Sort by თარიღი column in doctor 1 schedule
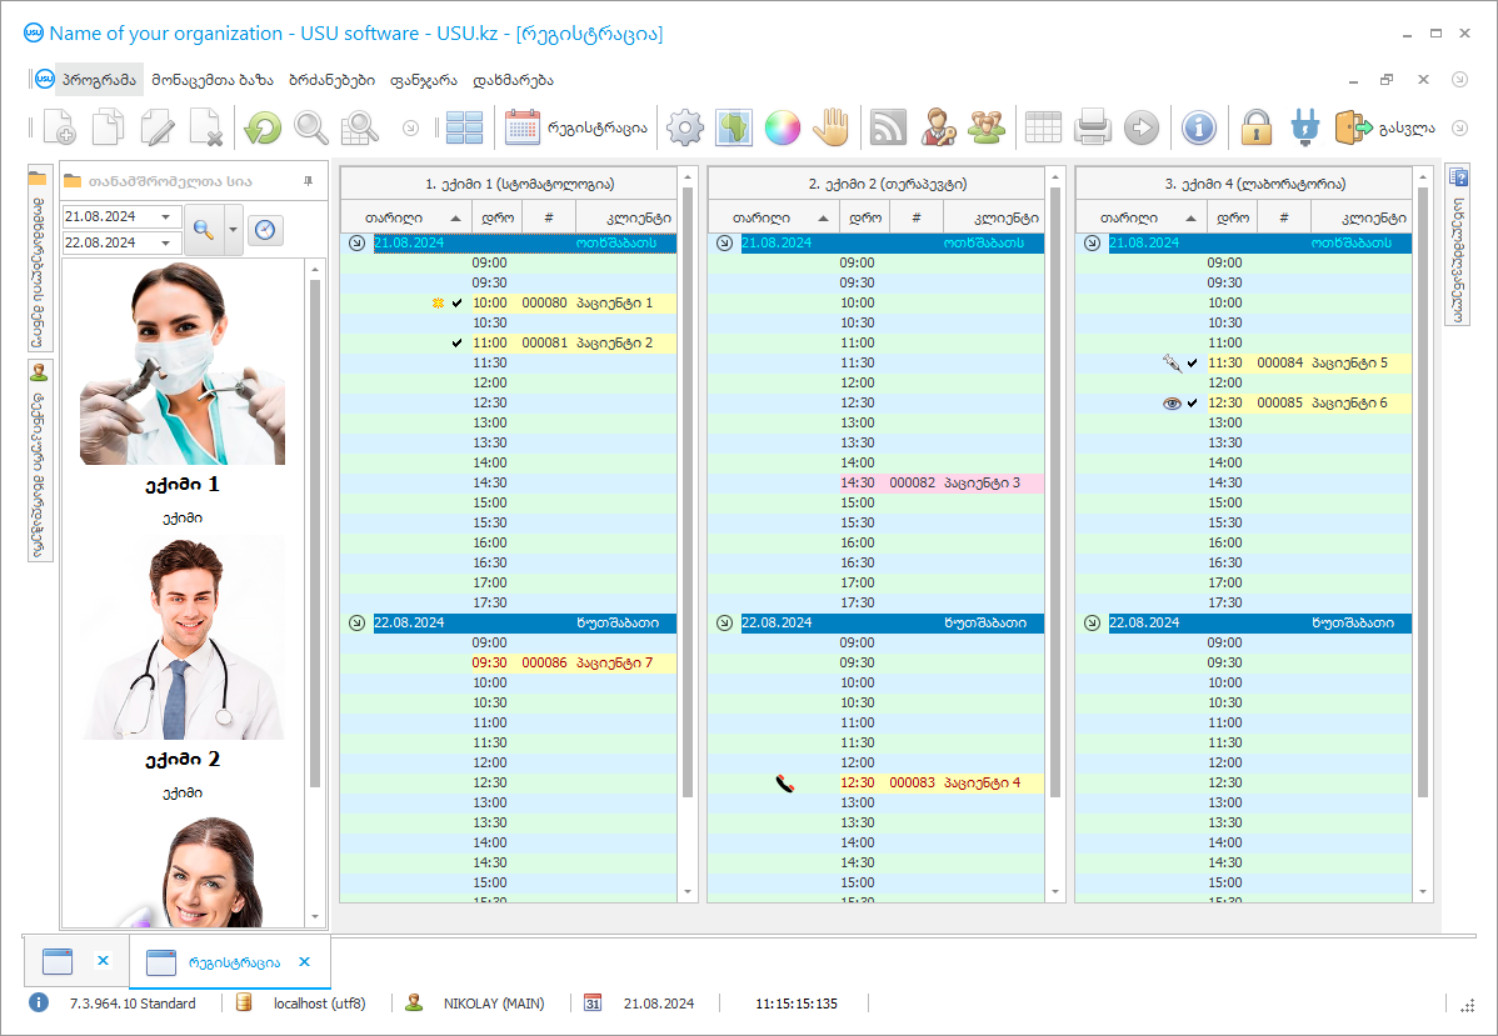Screen dimensions: 1498x1036 (405, 217)
